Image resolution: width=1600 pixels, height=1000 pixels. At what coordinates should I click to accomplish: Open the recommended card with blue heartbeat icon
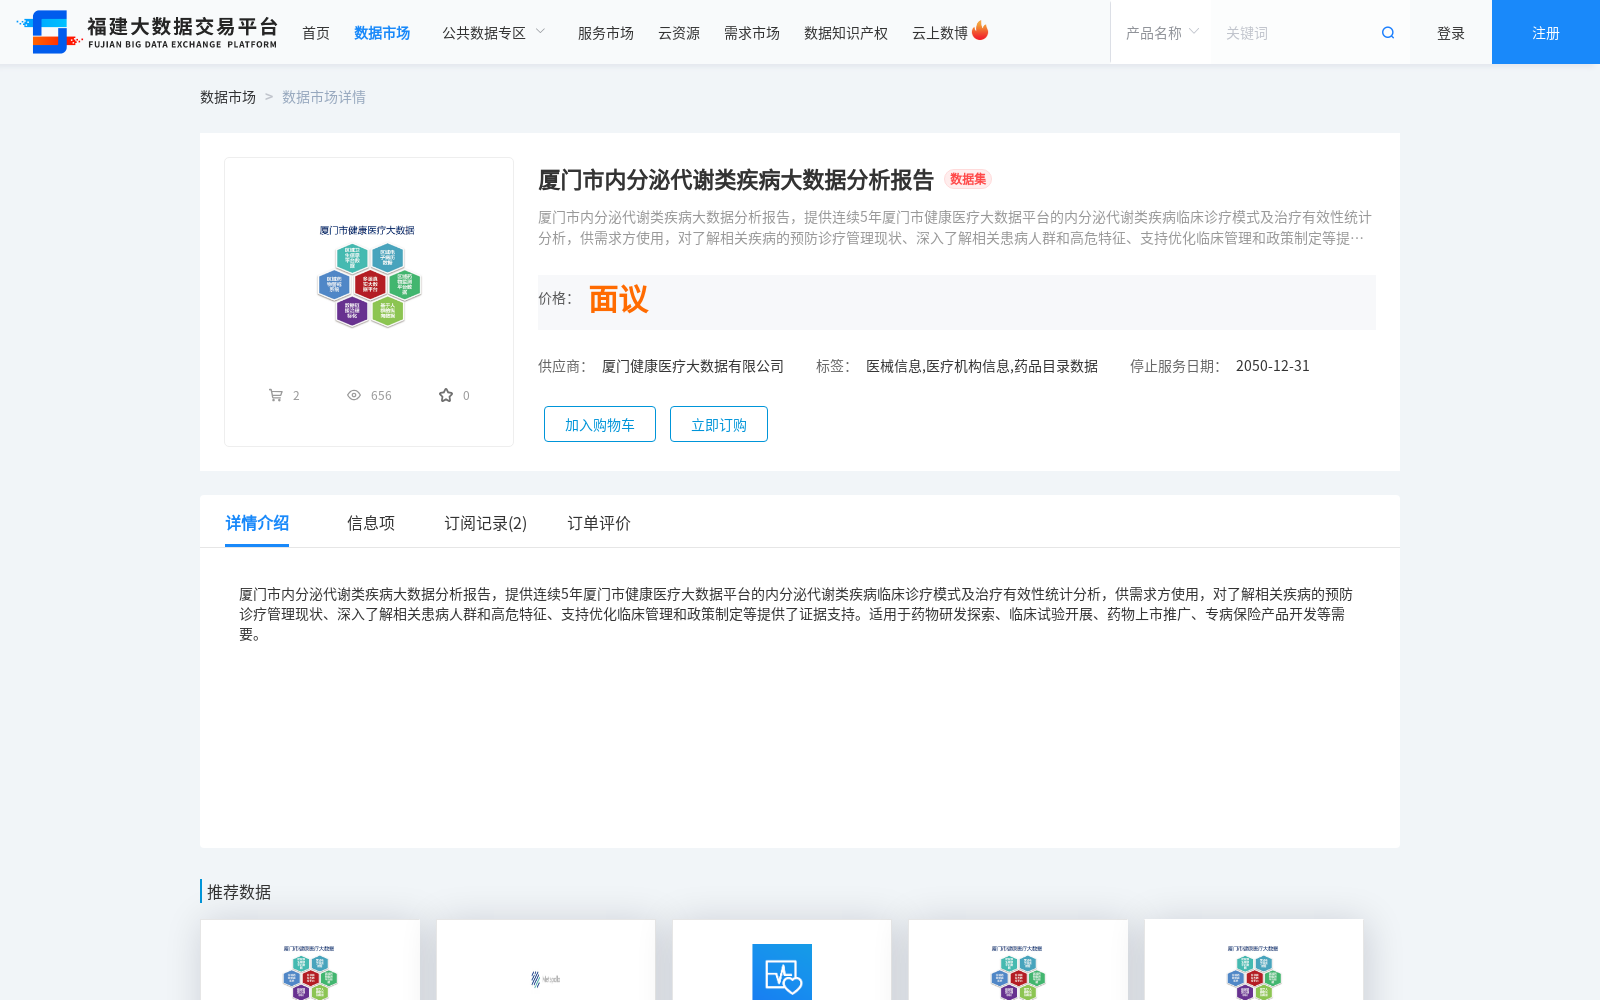(782, 960)
